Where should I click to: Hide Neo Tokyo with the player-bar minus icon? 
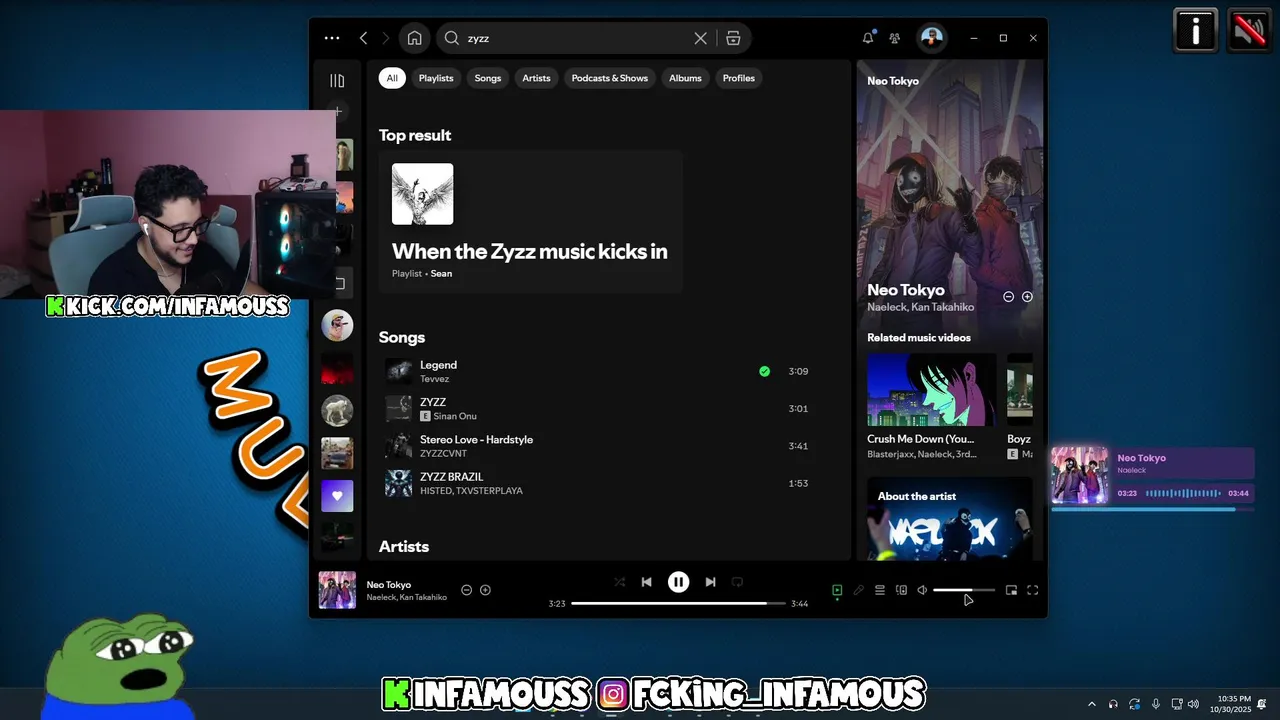coord(466,590)
